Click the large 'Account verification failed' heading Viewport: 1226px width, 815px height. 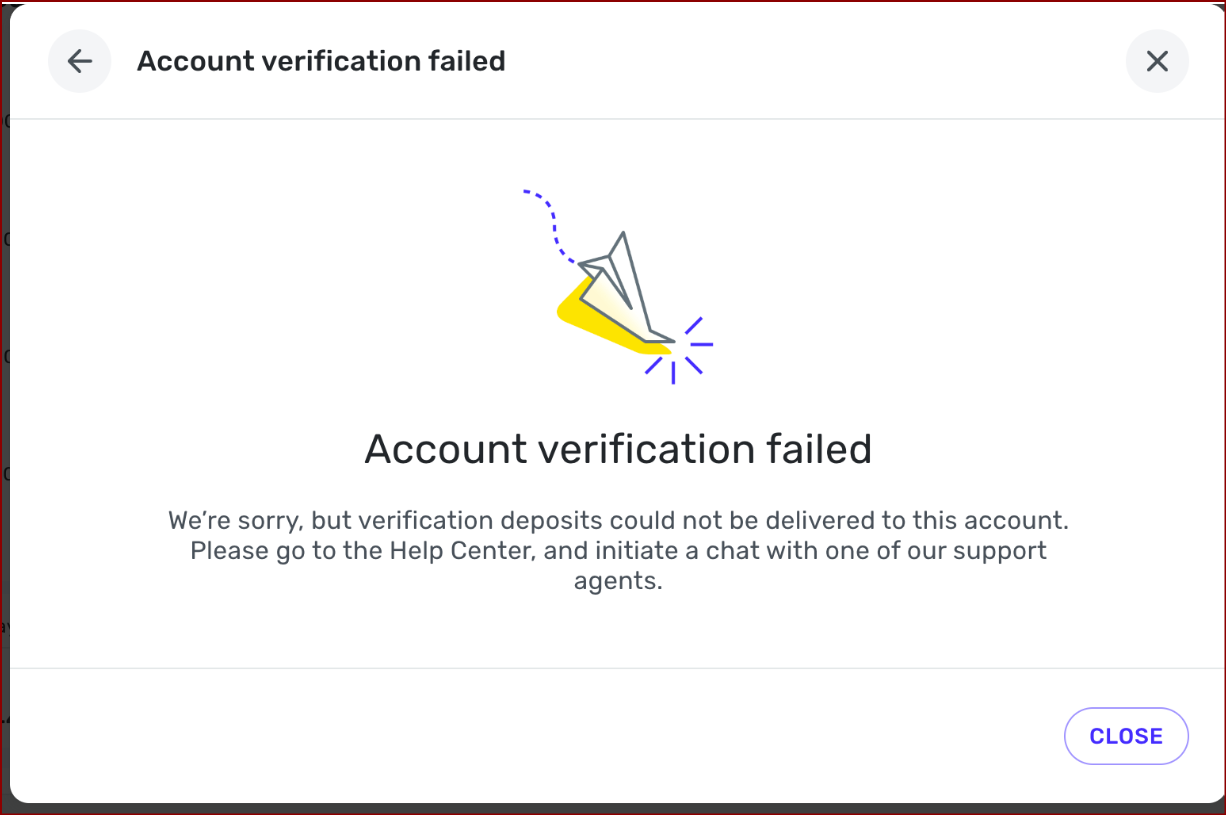pyautogui.click(x=618, y=449)
